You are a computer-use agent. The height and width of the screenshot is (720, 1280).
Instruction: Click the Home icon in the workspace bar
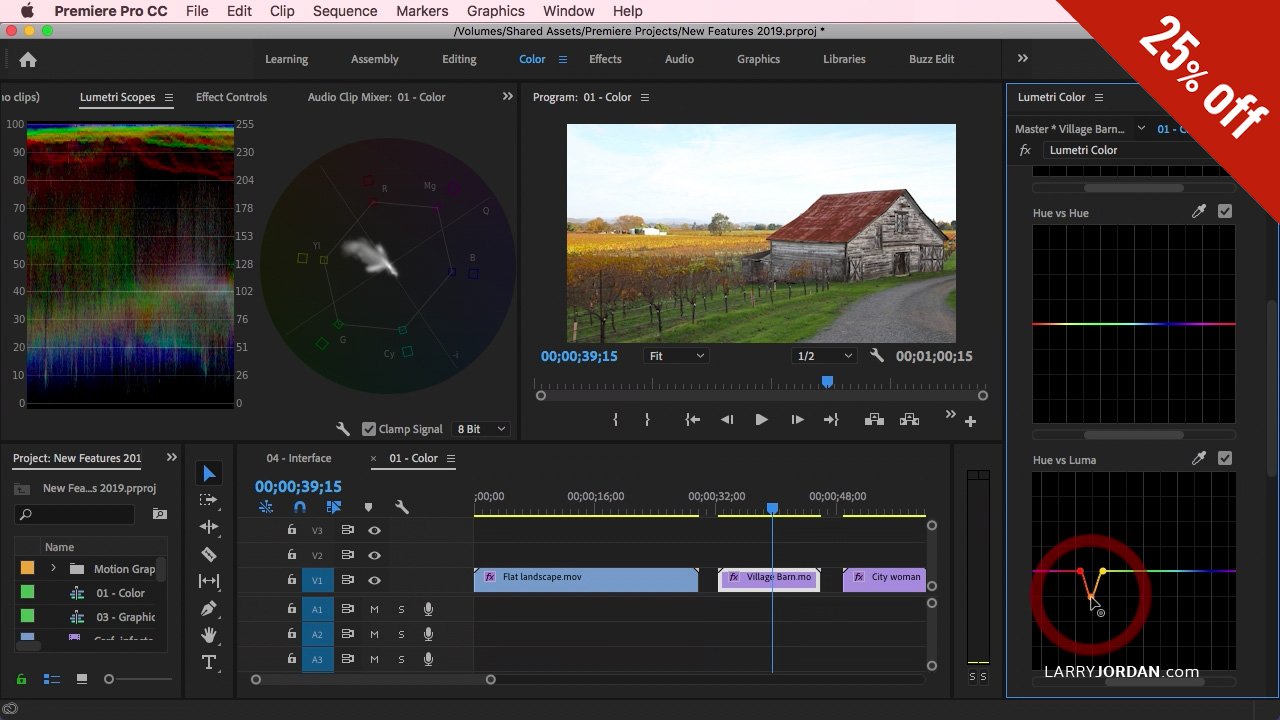pyautogui.click(x=28, y=60)
